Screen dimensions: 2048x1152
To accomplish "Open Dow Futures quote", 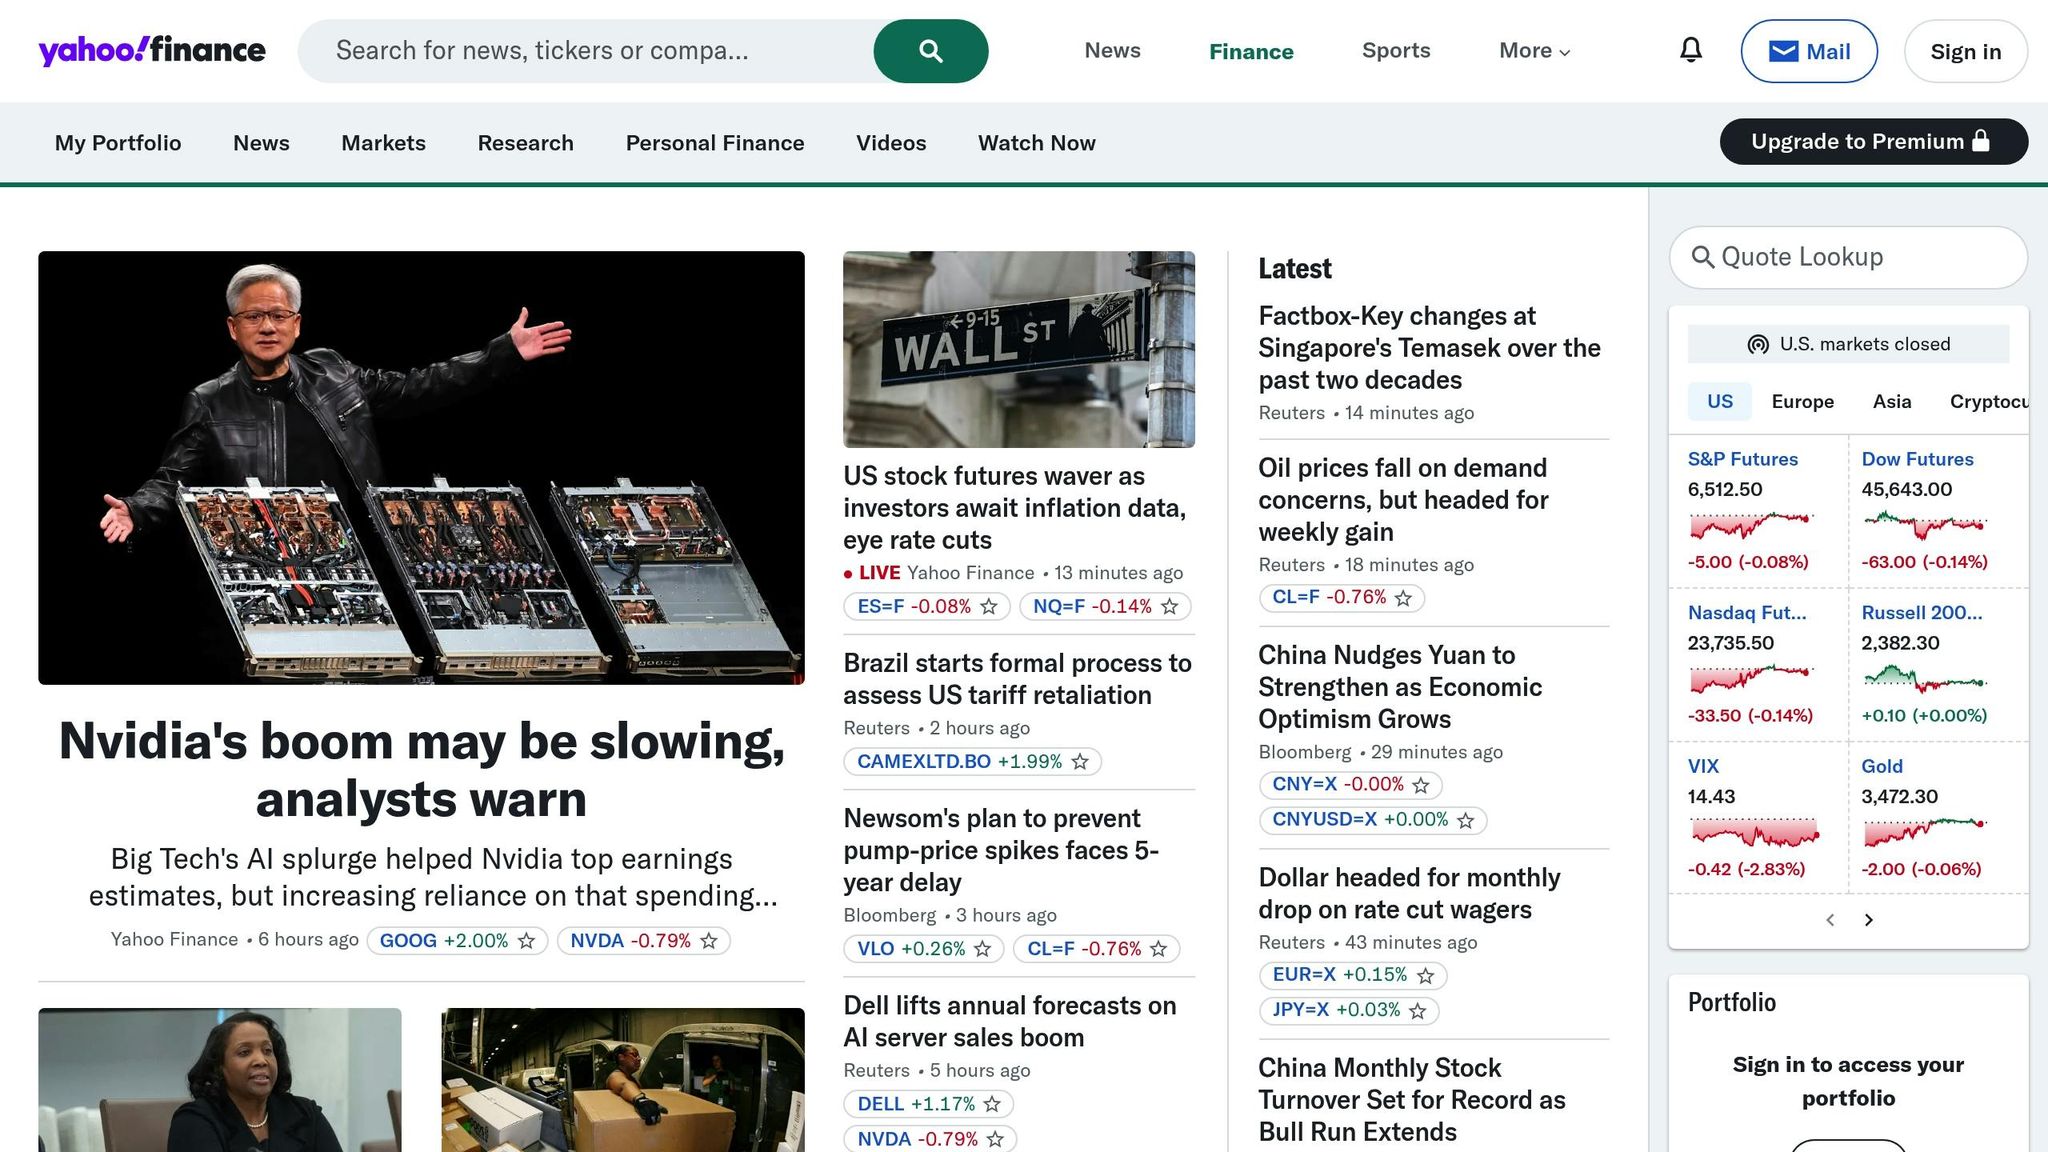I will tap(1917, 459).
